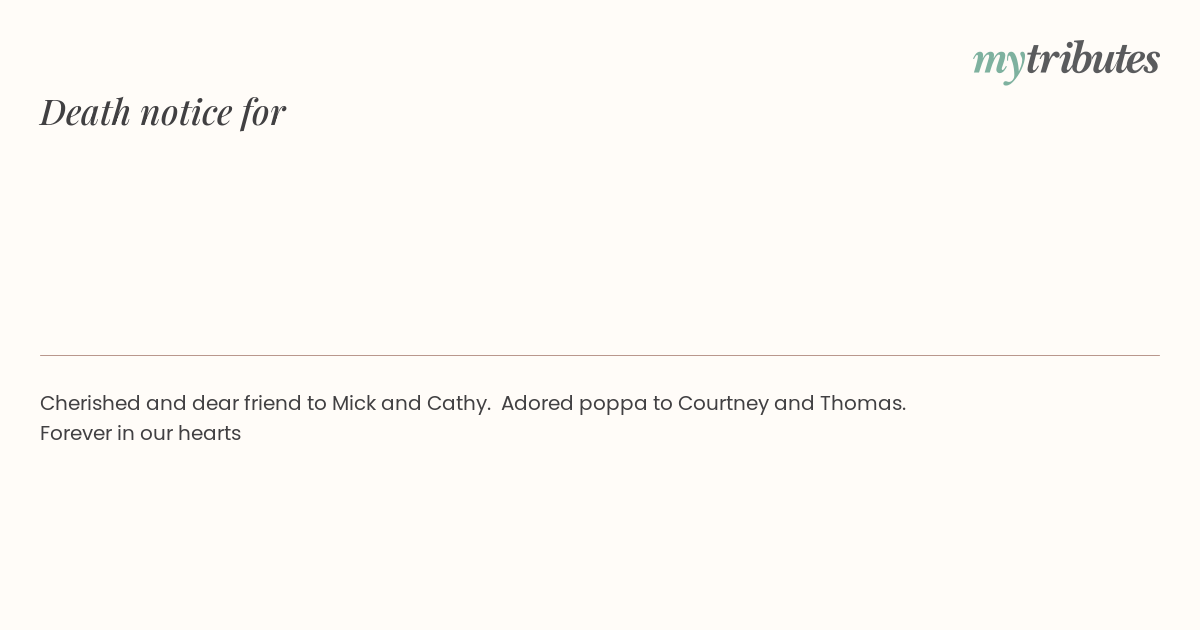
Task: Click the green "my" in the logo
Action: pos(998,61)
